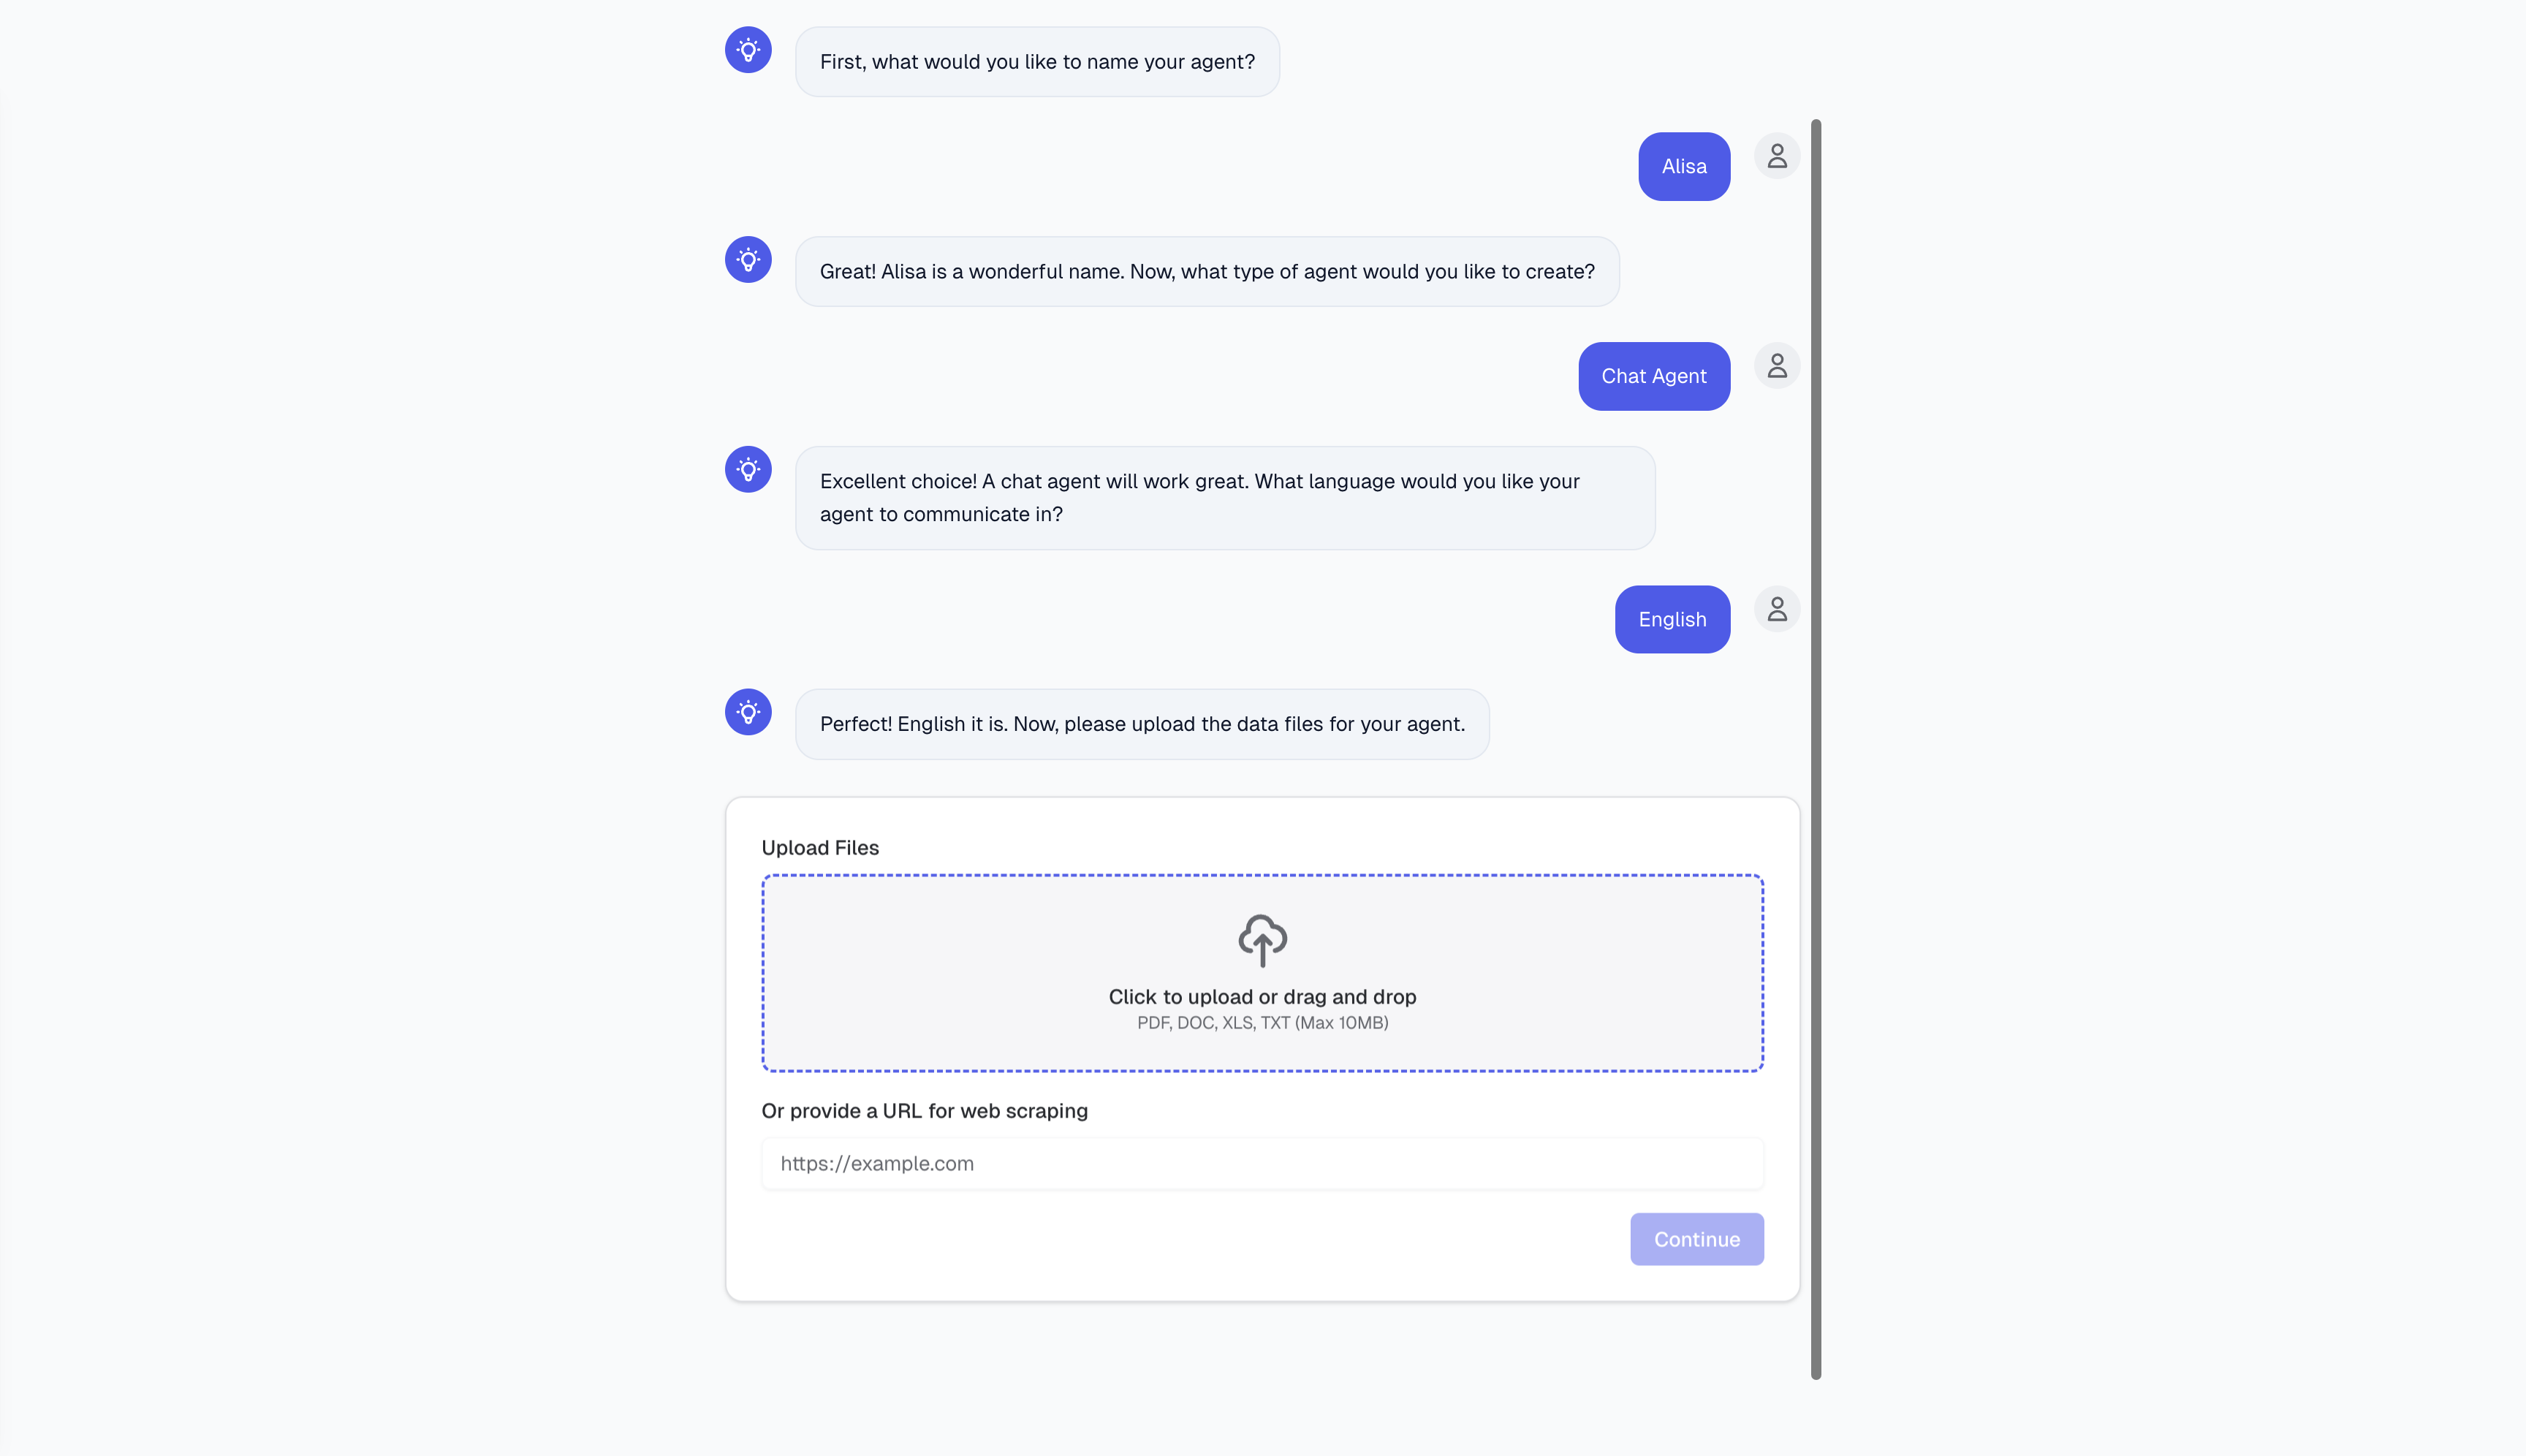Focus the web scraping URL input field
2526x1456 pixels.
(x=1262, y=1163)
